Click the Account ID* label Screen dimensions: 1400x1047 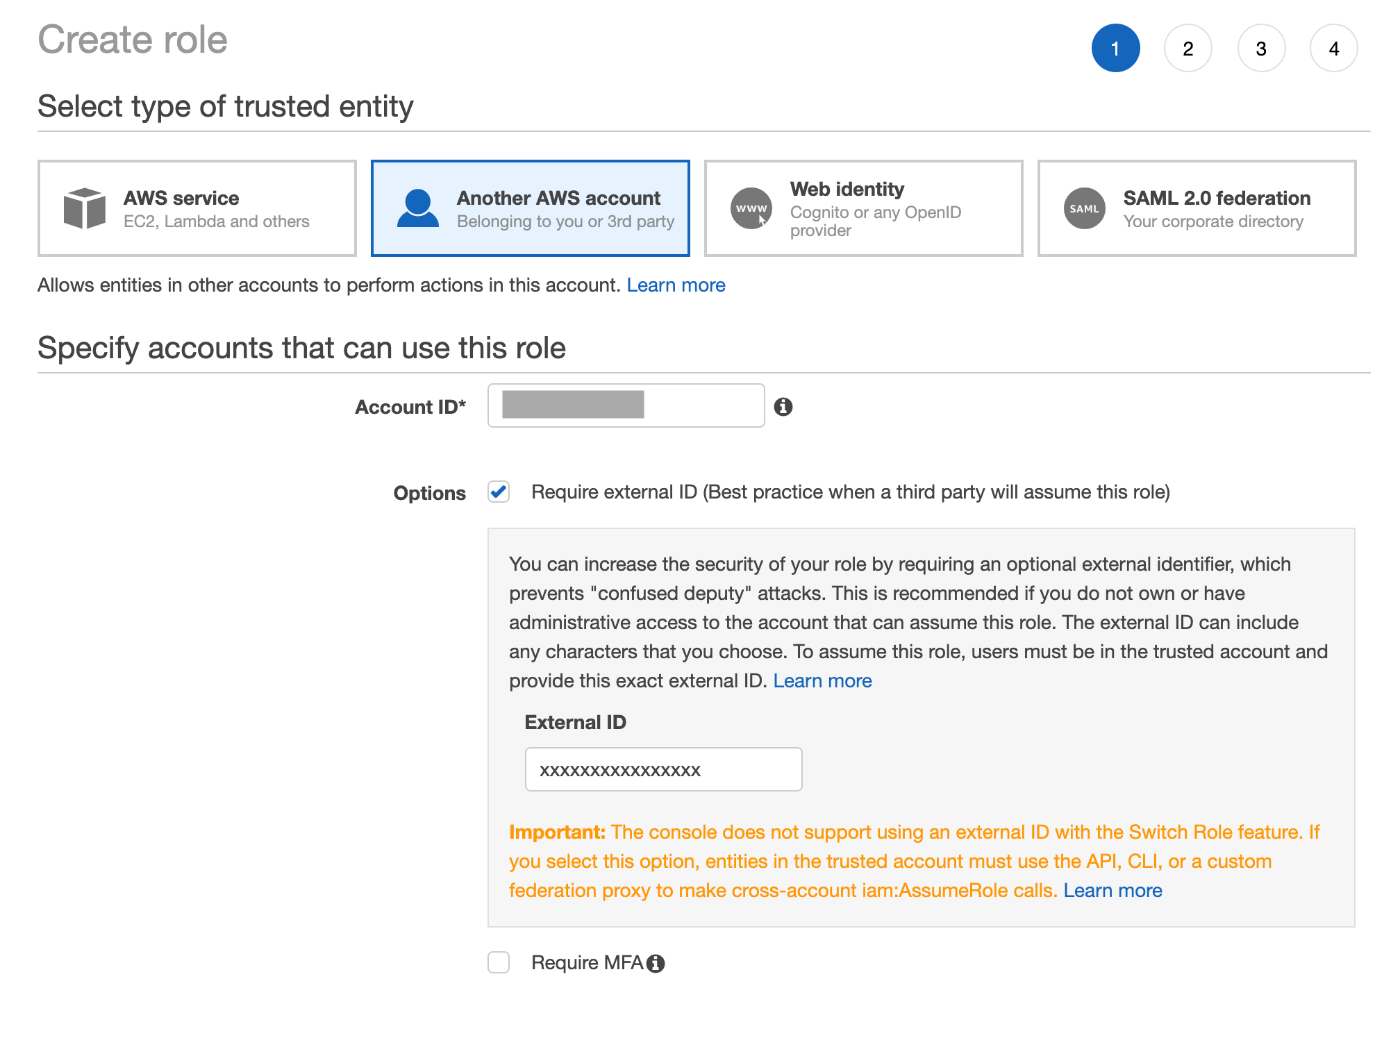click(410, 407)
